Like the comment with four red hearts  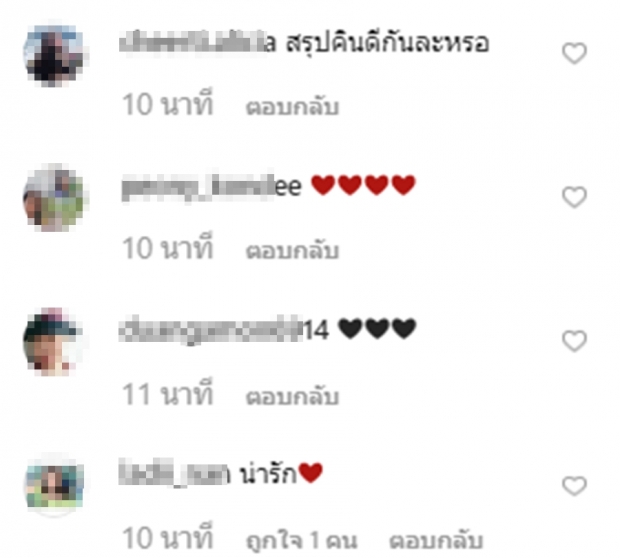coord(574,197)
